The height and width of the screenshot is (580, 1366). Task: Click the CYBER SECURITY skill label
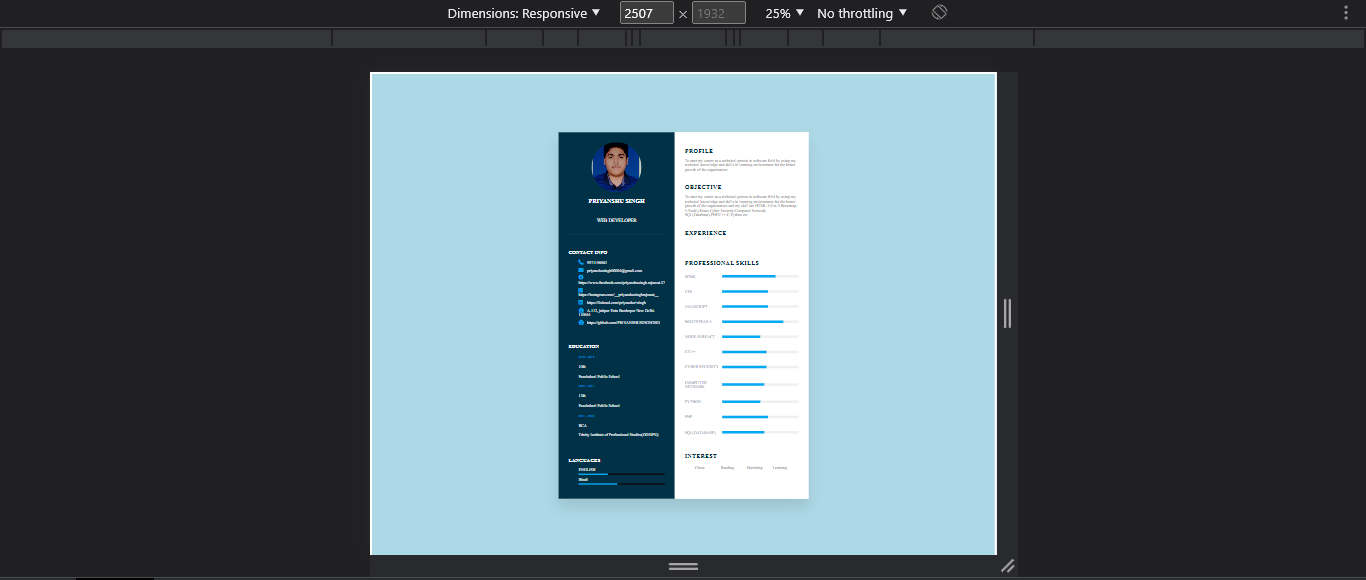pyautogui.click(x=701, y=367)
